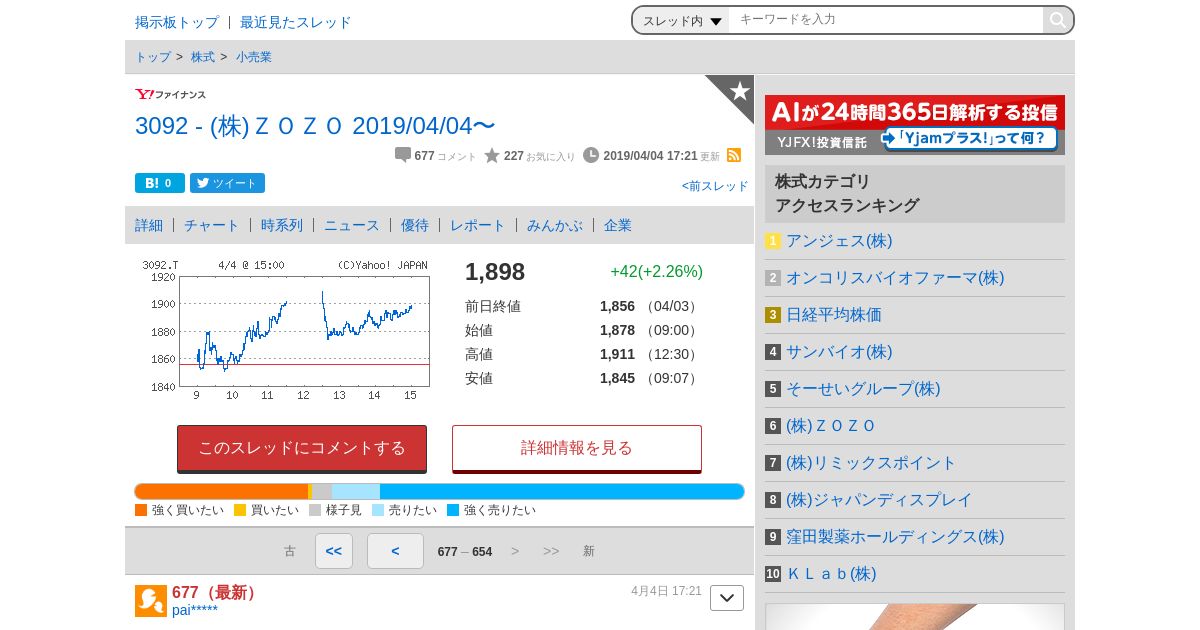Viewport: 1200px width, 630px height.
Task: Click the search magnifier icon
Action: 1057,20
